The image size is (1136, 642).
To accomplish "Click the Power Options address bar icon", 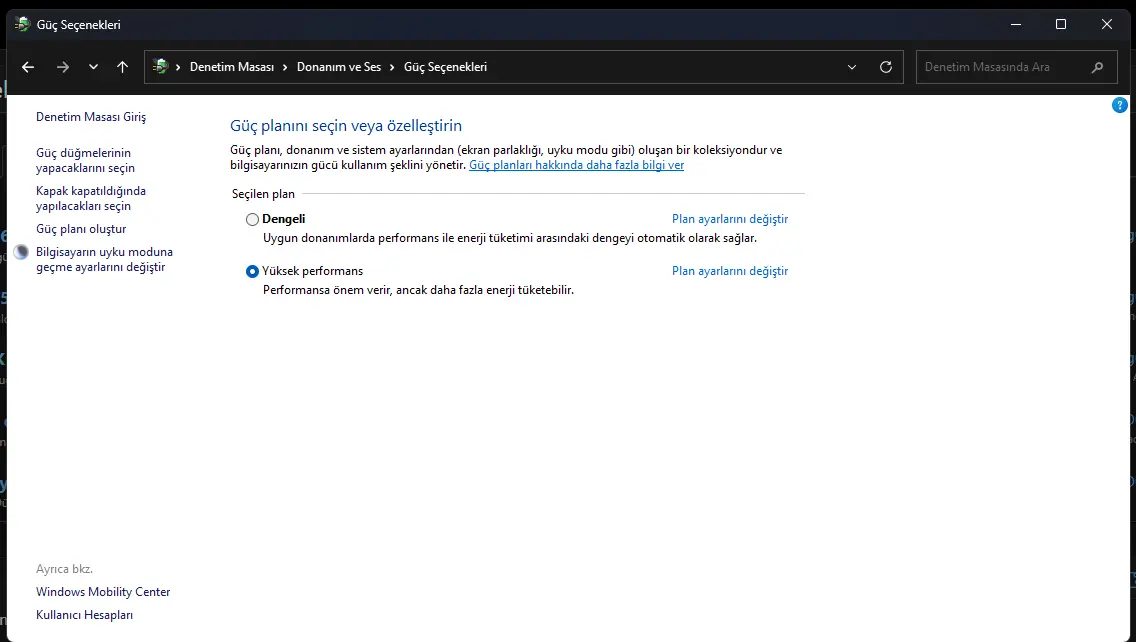I will pyautogui.click(x=161, y=67).
